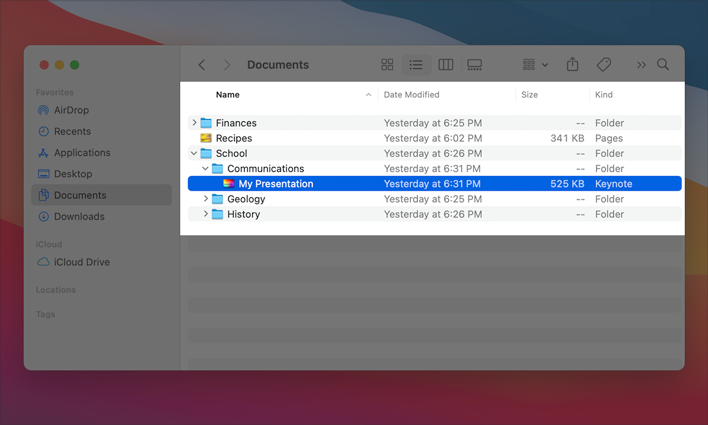Image resolution: width=708 pixels, height=425 pixels.
Task: Show more toolbar items via double chevron
Action: pos(641,65)
